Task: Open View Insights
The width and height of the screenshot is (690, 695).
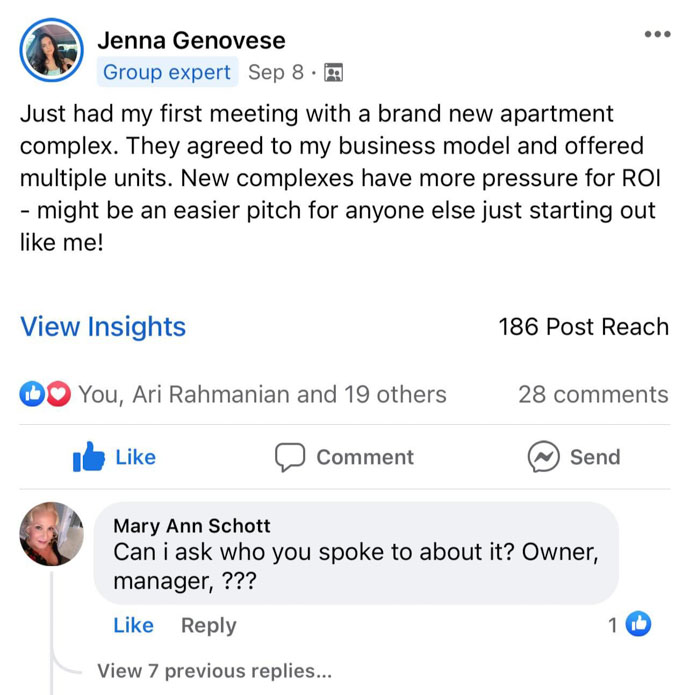Action: coord(103,327)
